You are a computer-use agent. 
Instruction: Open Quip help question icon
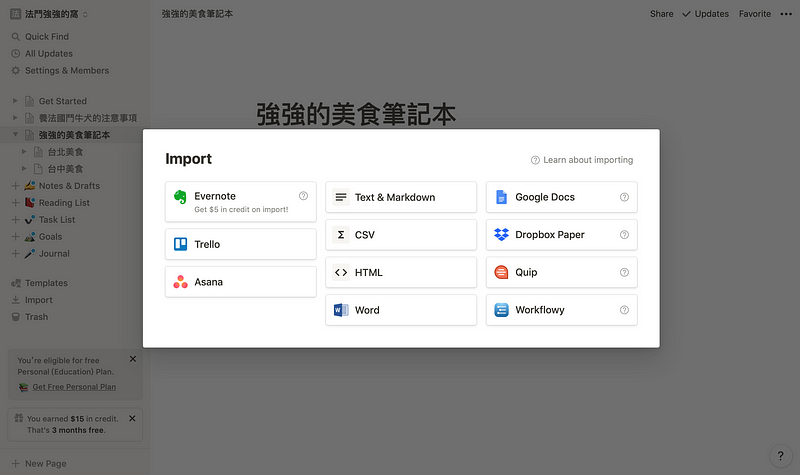point(624,272)
